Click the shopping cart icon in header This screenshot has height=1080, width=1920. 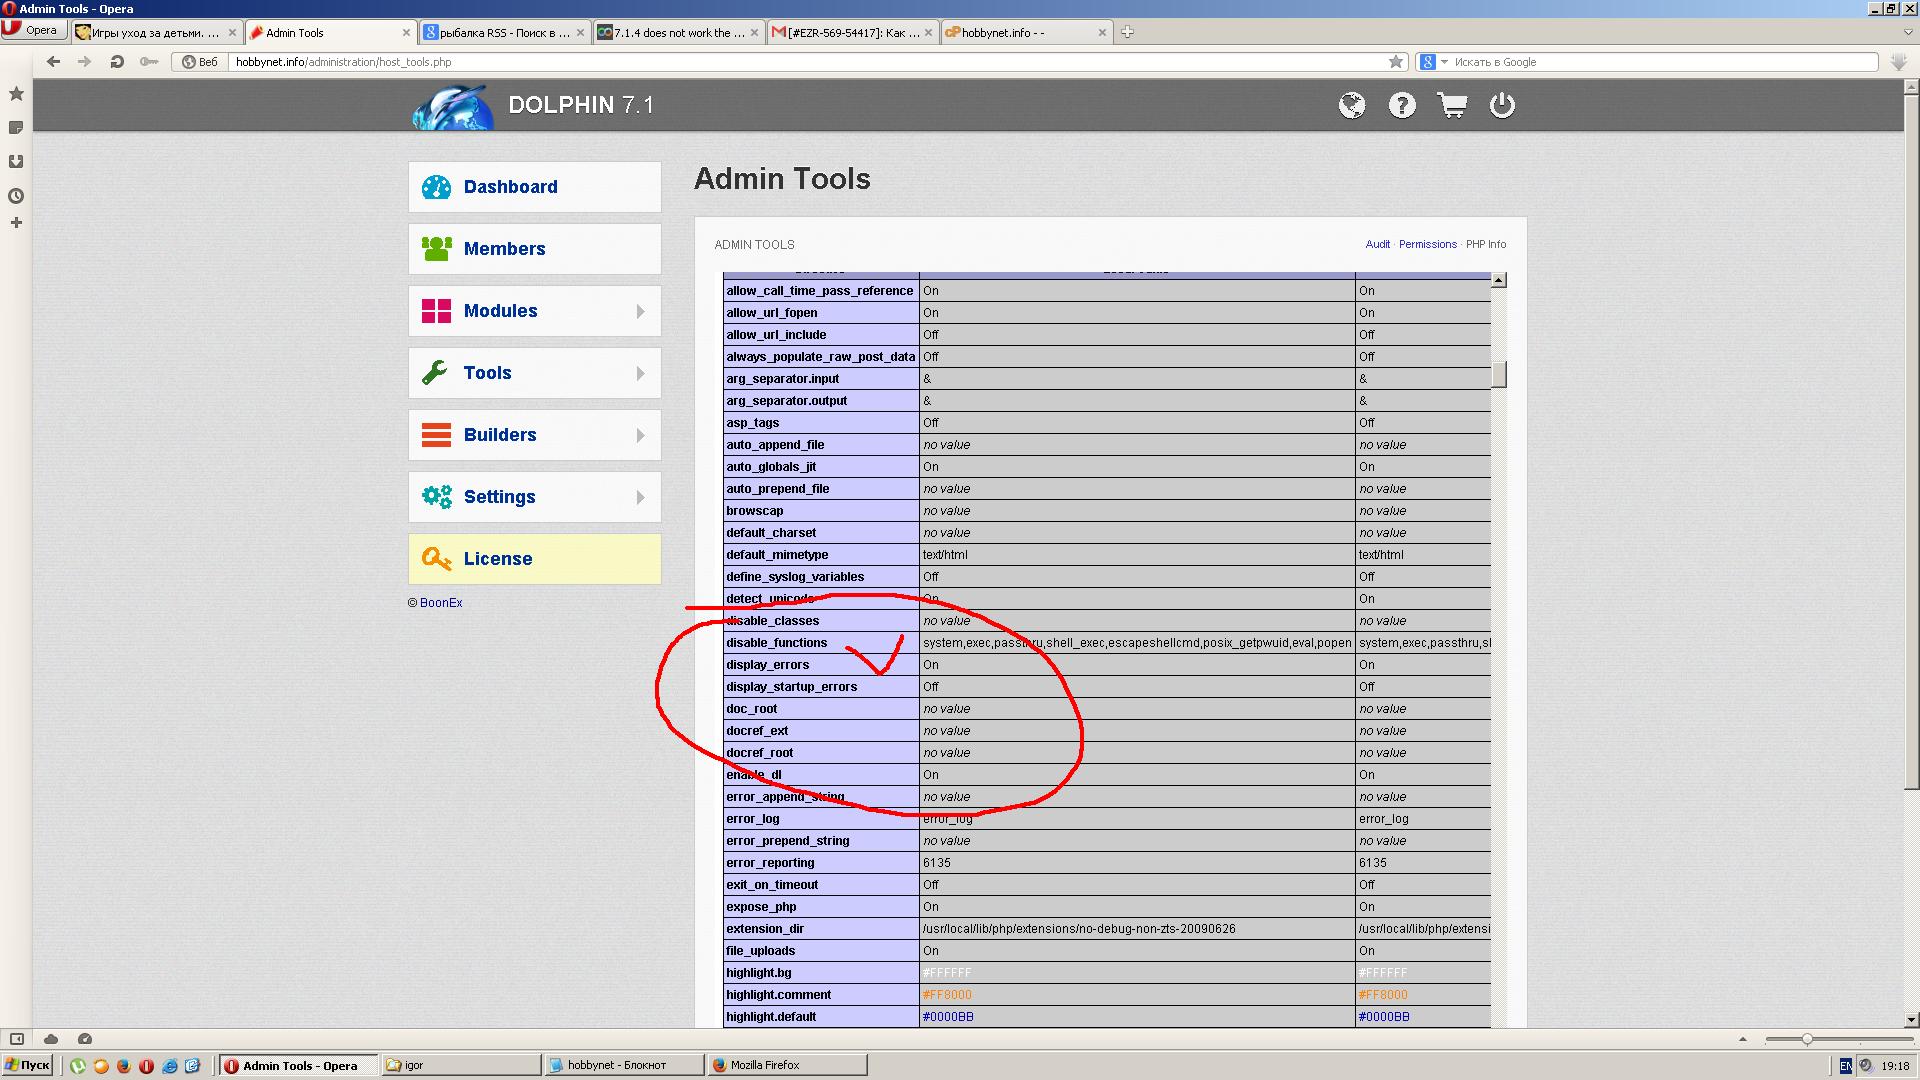tap(1452, 105)
